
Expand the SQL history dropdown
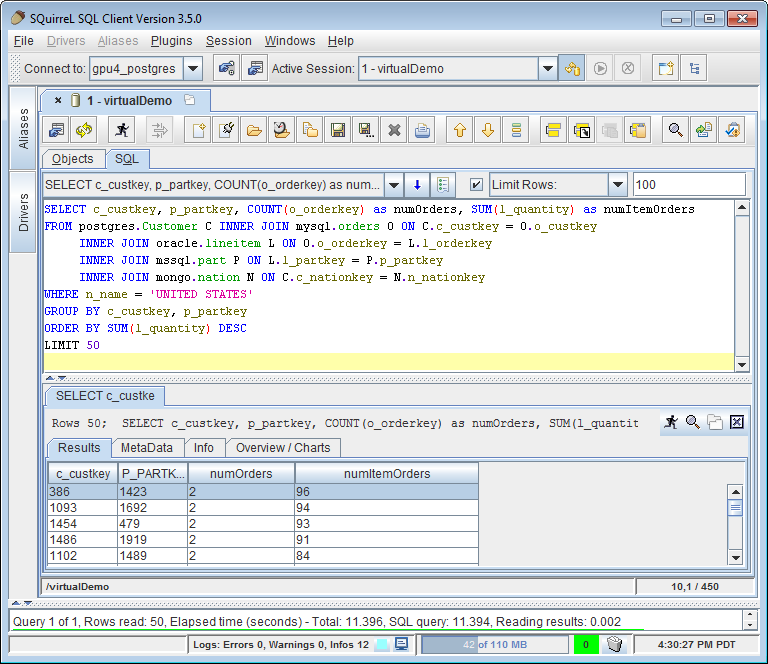(394, 185)
